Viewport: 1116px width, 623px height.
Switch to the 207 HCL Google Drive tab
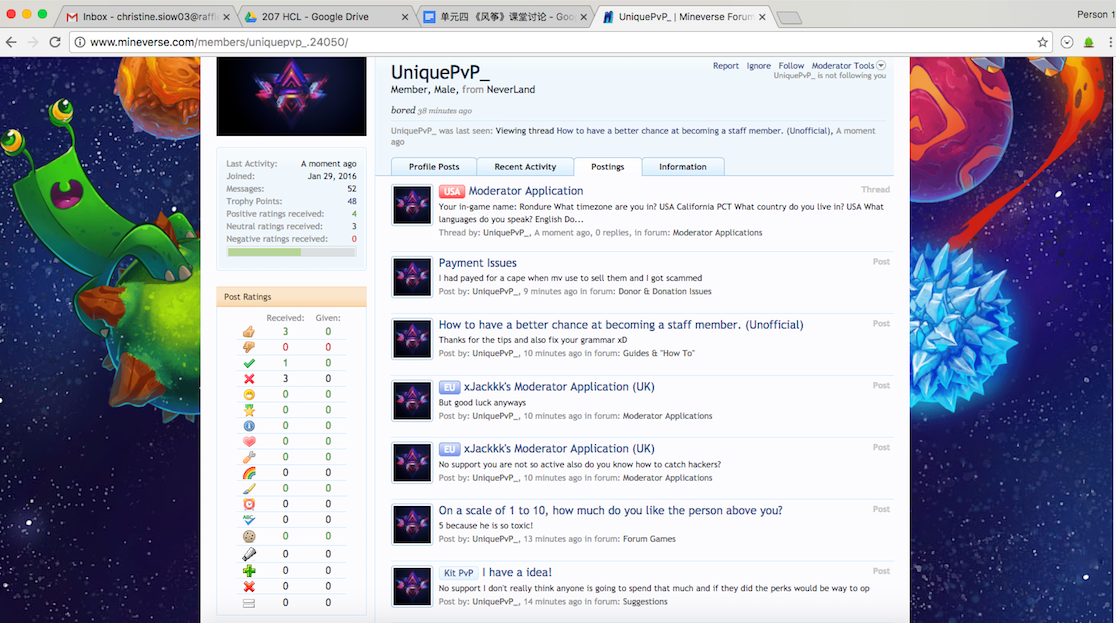click(x=324, y=16)
